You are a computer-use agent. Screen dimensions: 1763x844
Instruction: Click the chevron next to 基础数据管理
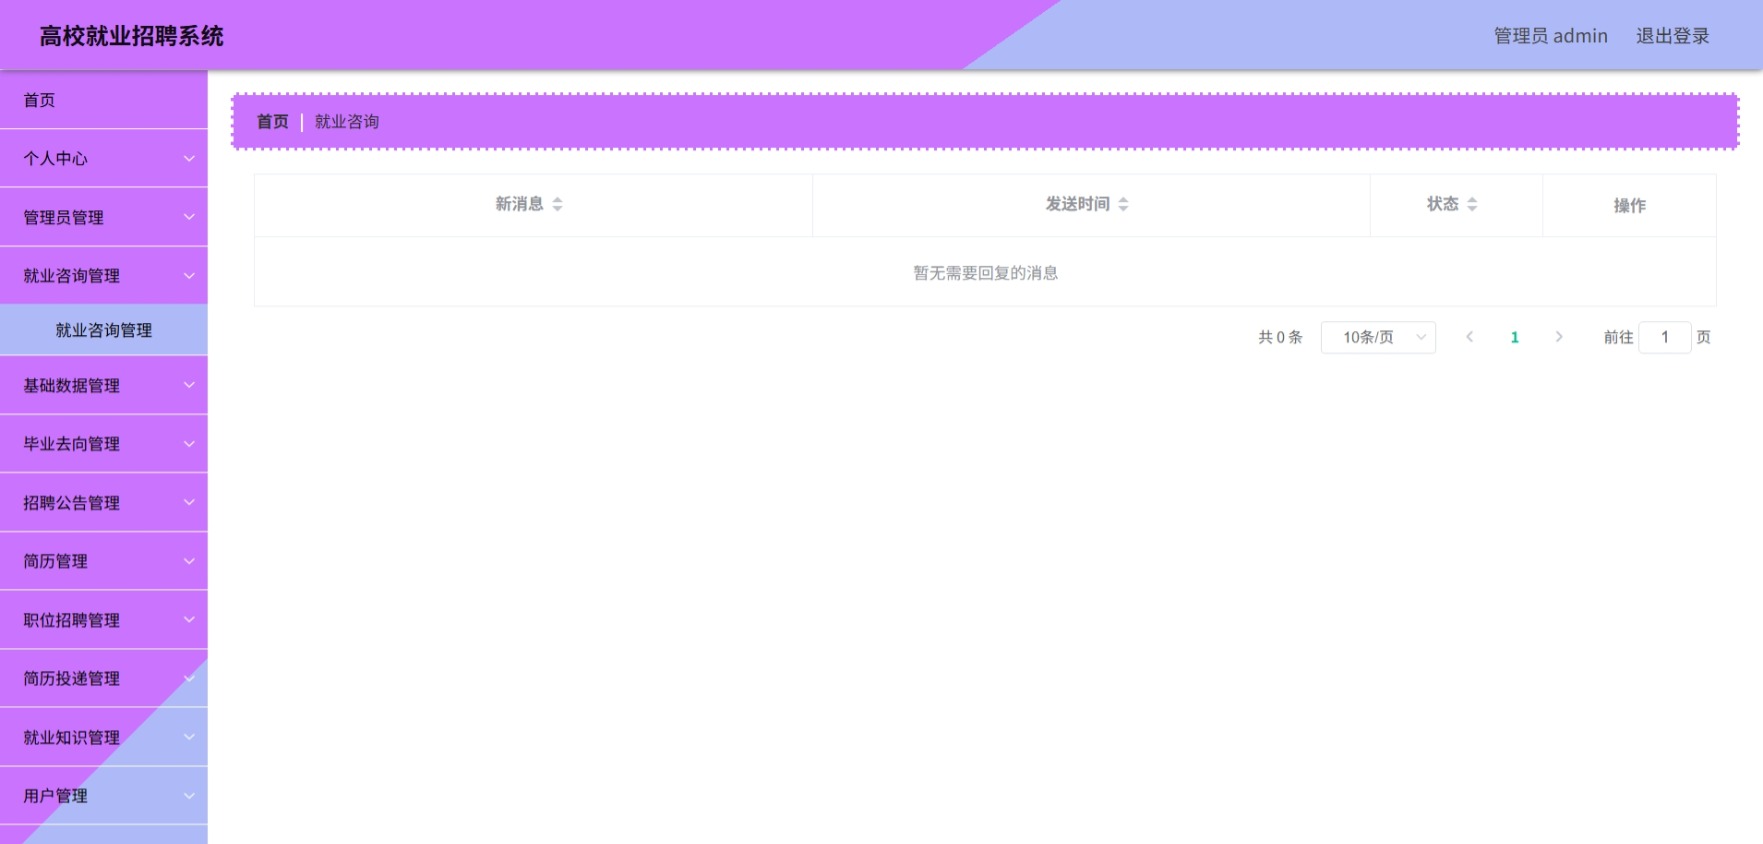(x=189, y=385)
